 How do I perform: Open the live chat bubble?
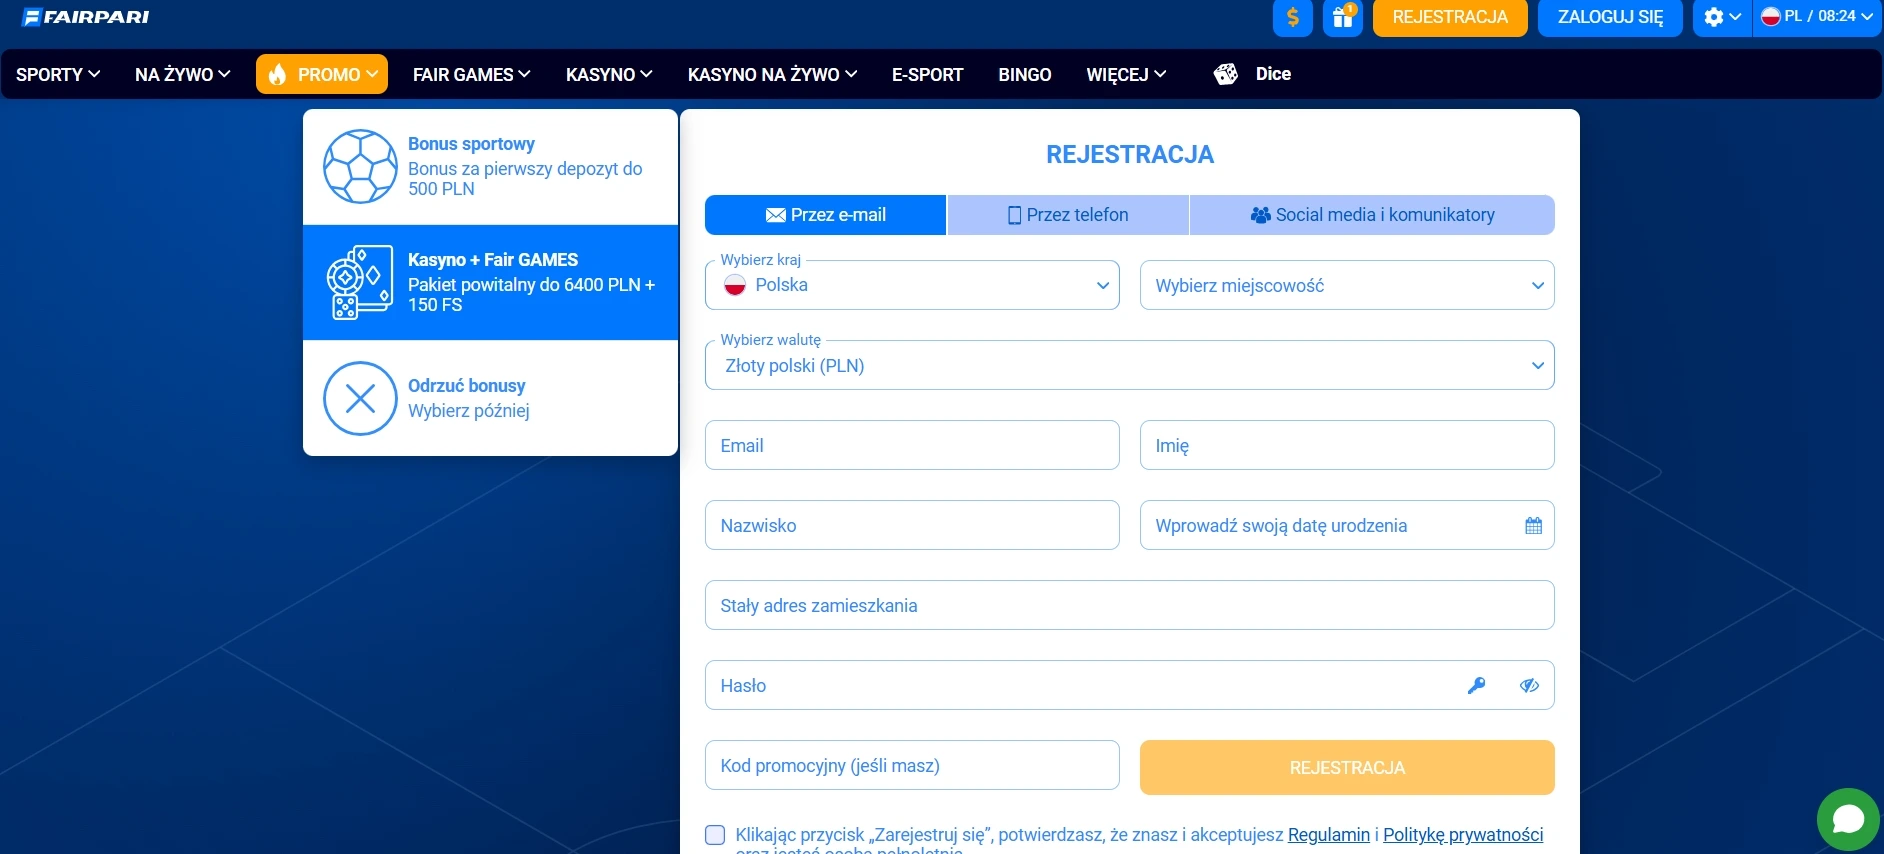click(x=1848, y=820)
